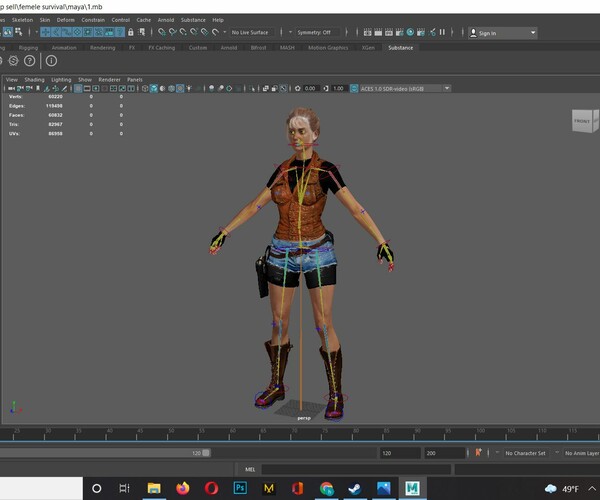Click the camera bookmarks panel icon
The image size is (600, 500).
[x=38, y=89]
